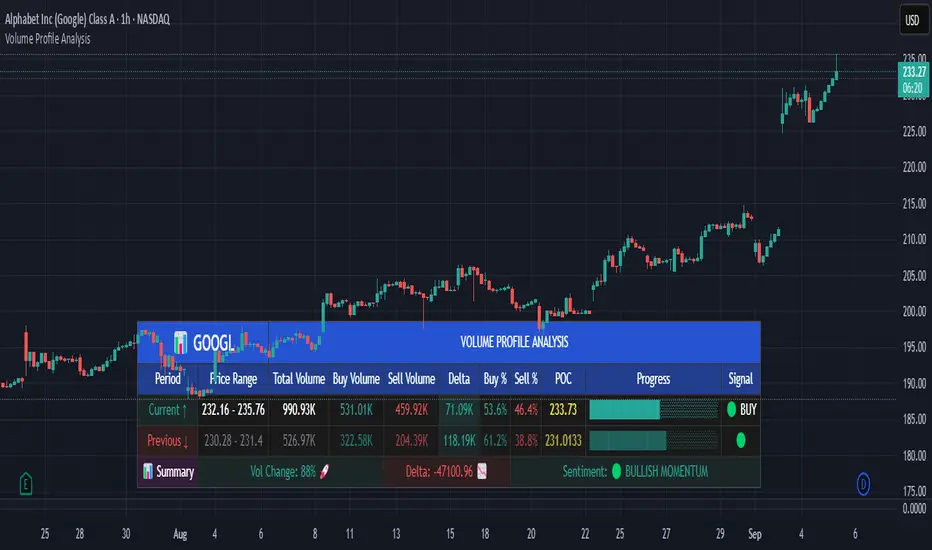Click the dividend D marker icon
This screenshot has width=932, height=550.
pyautogui.click(x=863, y=484)
